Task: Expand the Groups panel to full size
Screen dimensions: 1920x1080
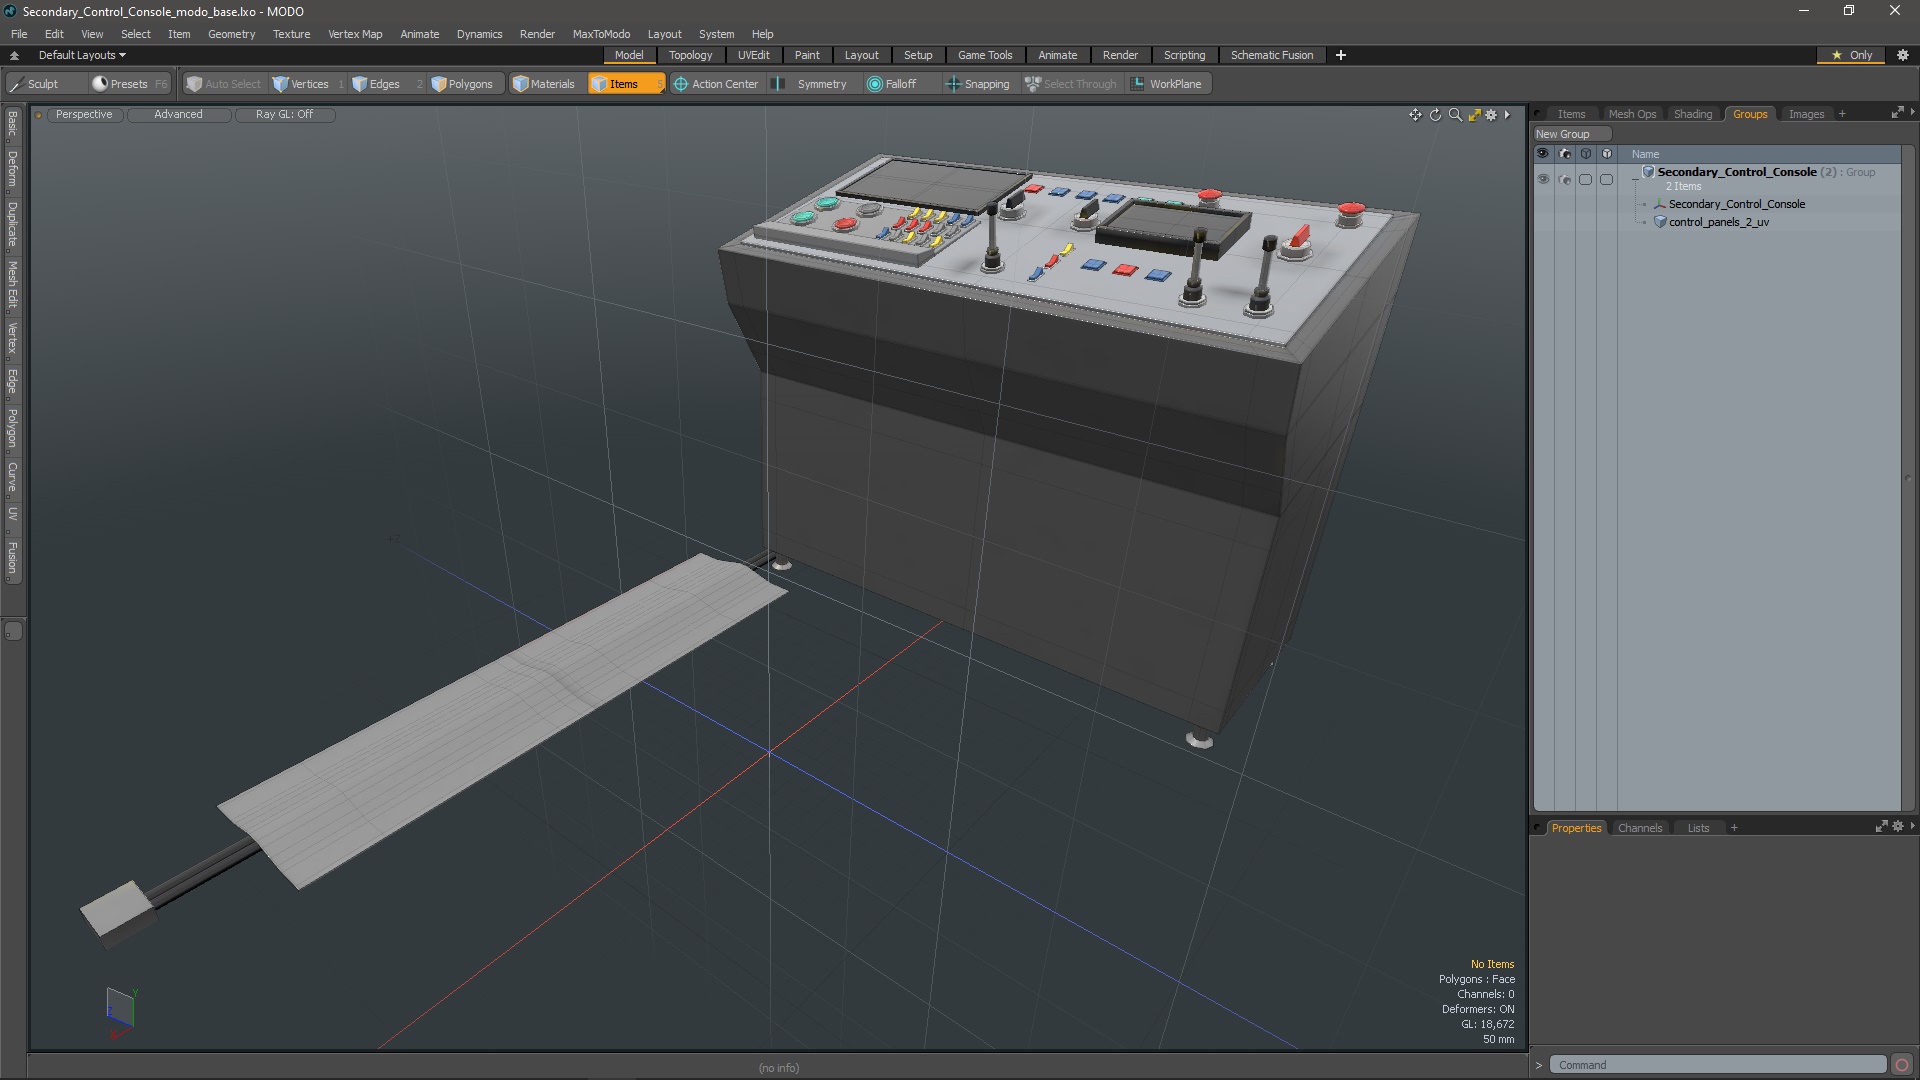Action: [x=1897, y=113]
